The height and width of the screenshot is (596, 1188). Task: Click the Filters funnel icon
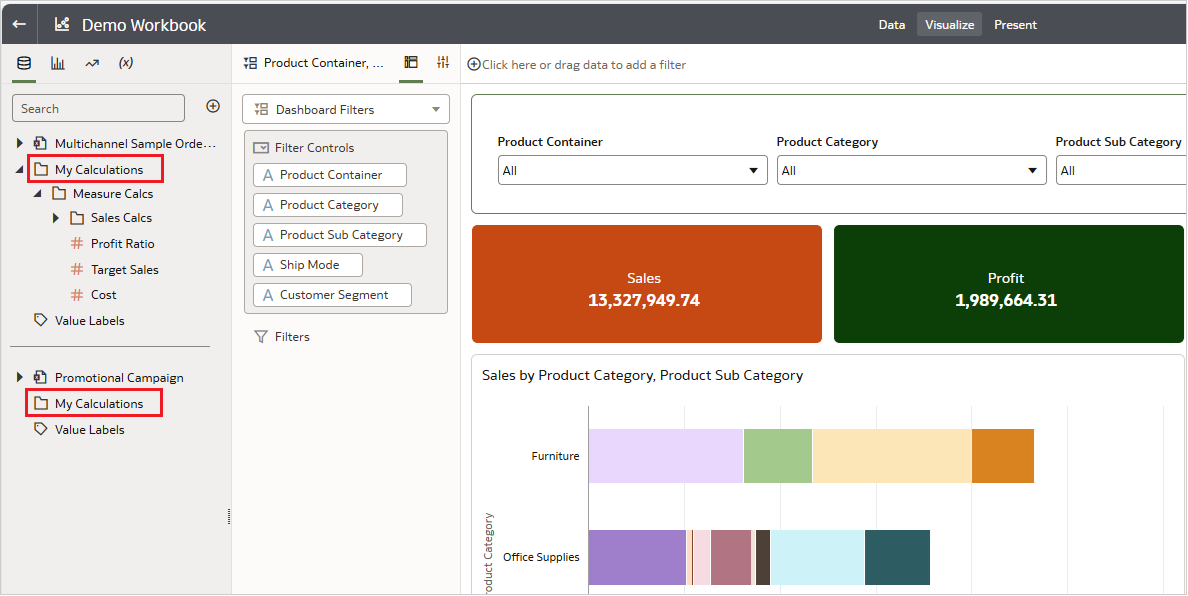[262, 336]
